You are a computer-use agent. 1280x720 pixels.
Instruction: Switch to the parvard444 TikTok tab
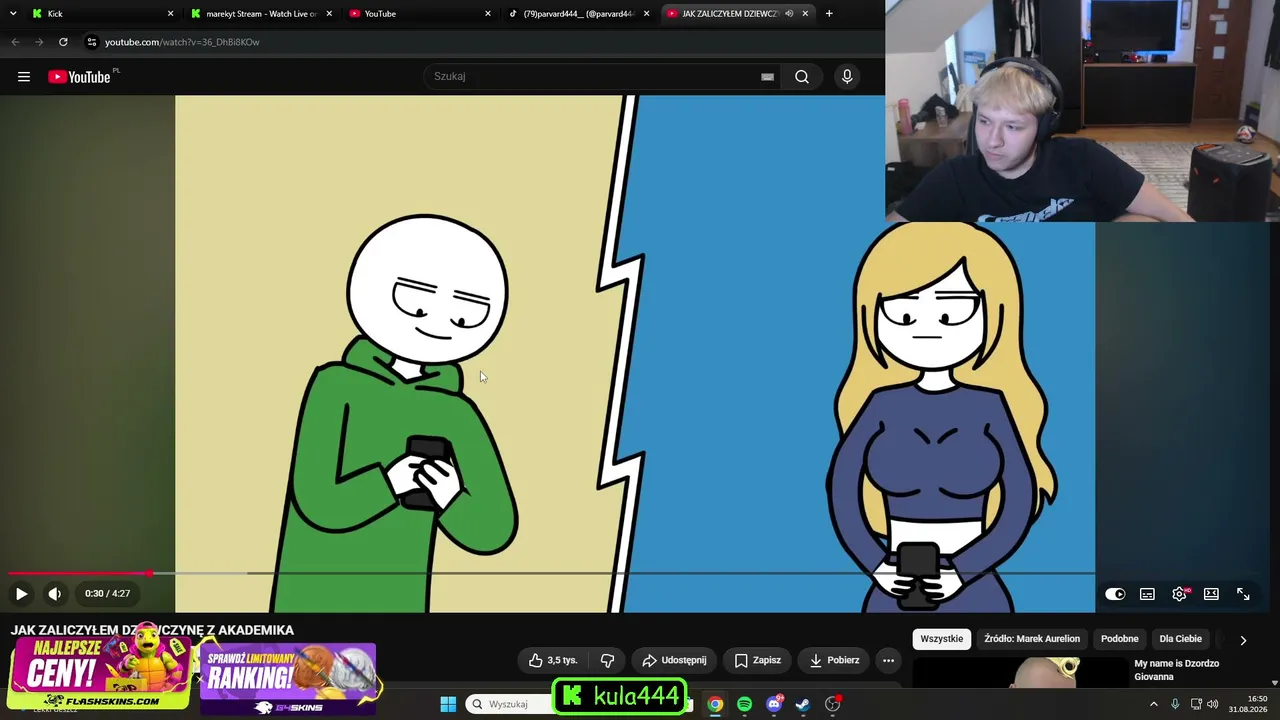(579, 14)
